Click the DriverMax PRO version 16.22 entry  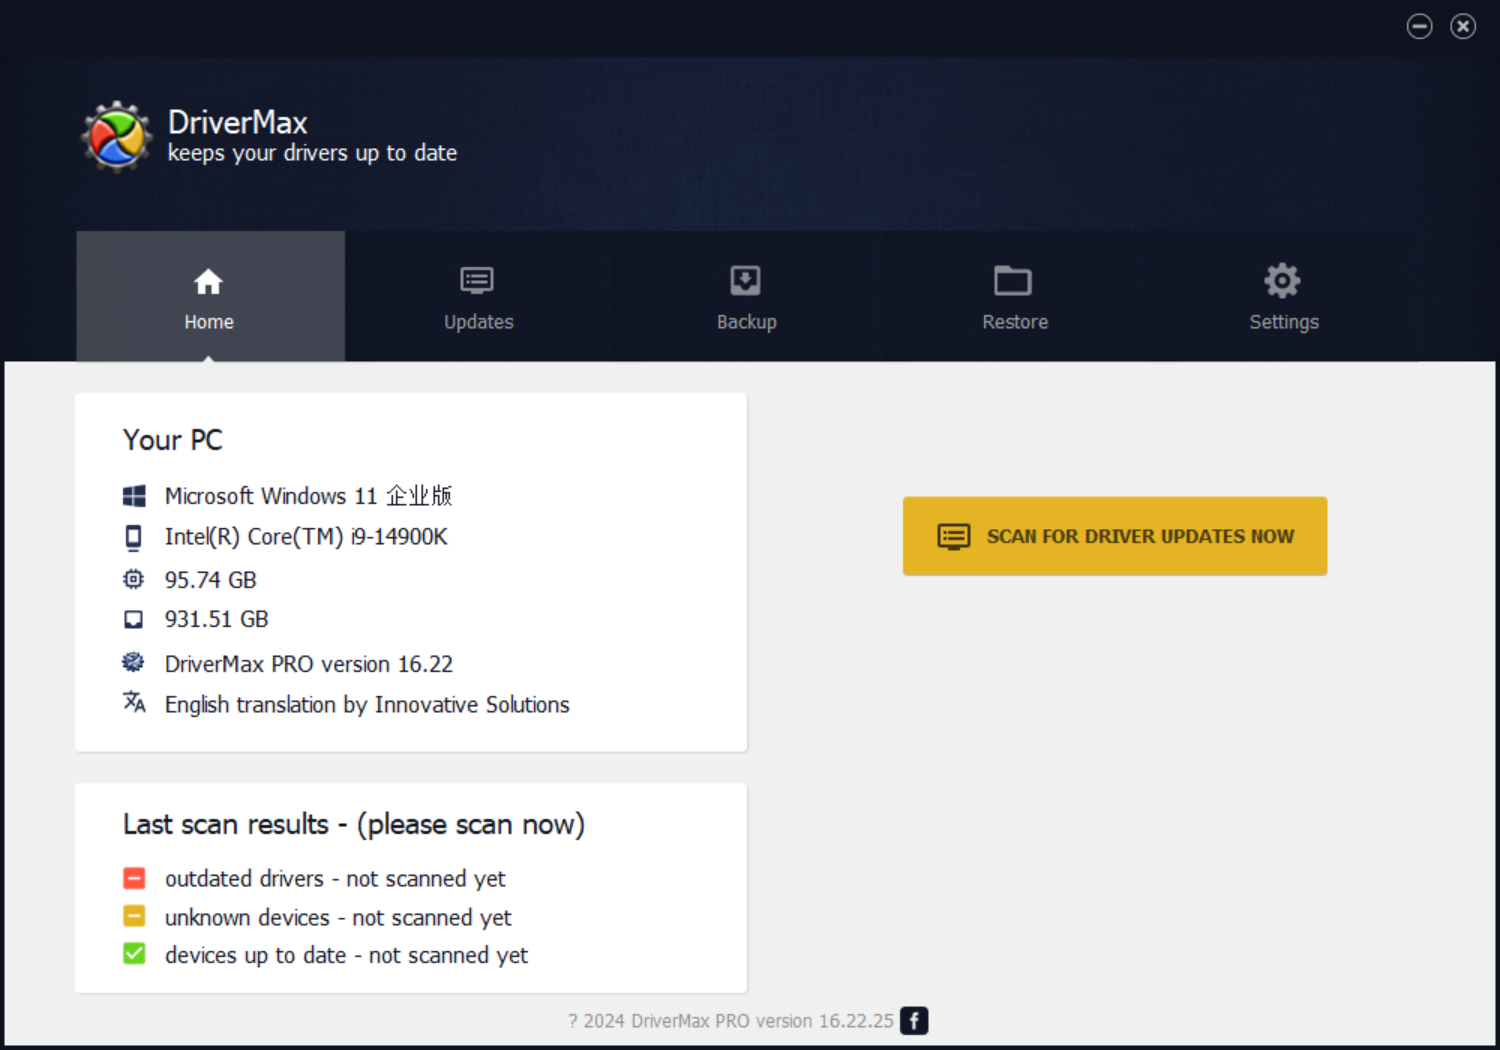tap(308, 663)
